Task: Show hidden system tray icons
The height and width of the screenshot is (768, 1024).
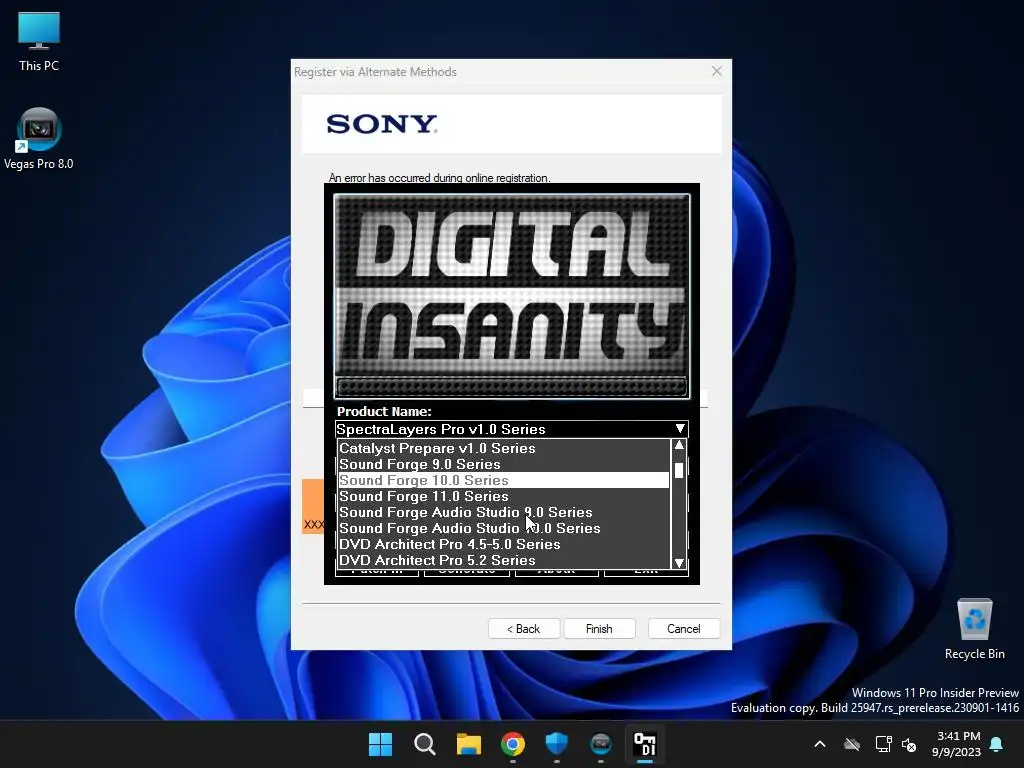Action: tap(820, 744)
